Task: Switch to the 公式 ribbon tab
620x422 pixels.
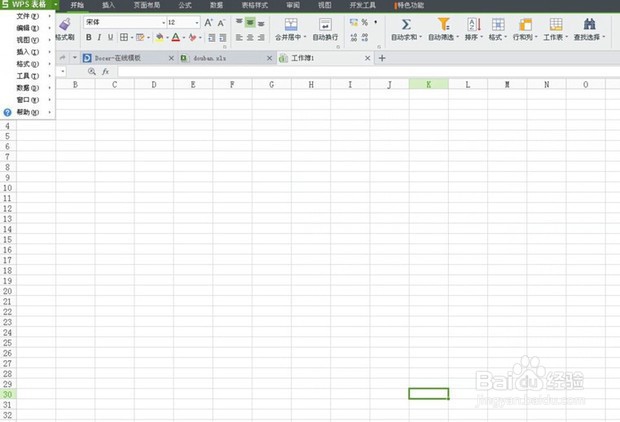Action: [185, 5]
